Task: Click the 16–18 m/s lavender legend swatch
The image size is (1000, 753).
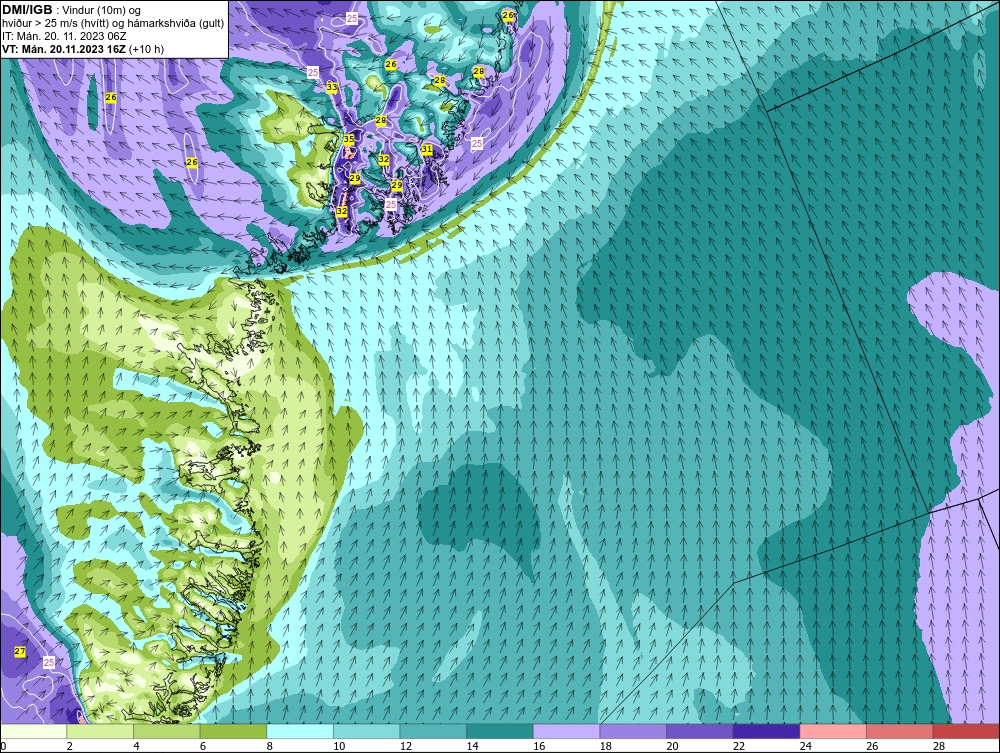Action: 566,731
